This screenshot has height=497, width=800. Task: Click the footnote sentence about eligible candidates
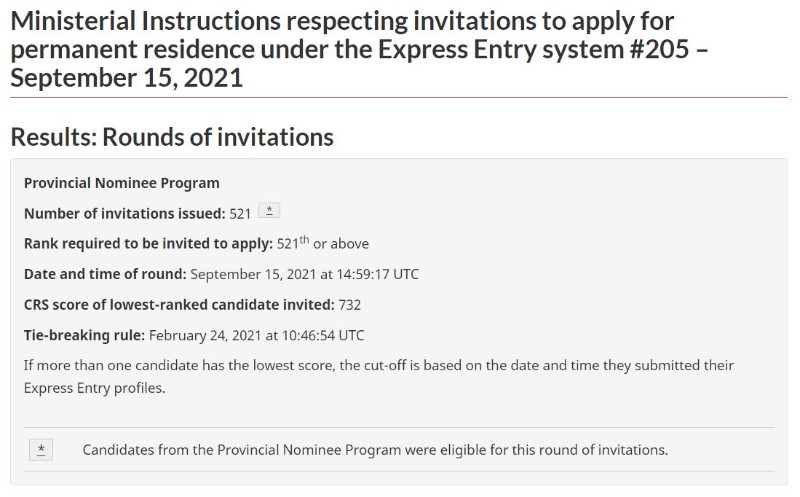click(x=375, y=450)
